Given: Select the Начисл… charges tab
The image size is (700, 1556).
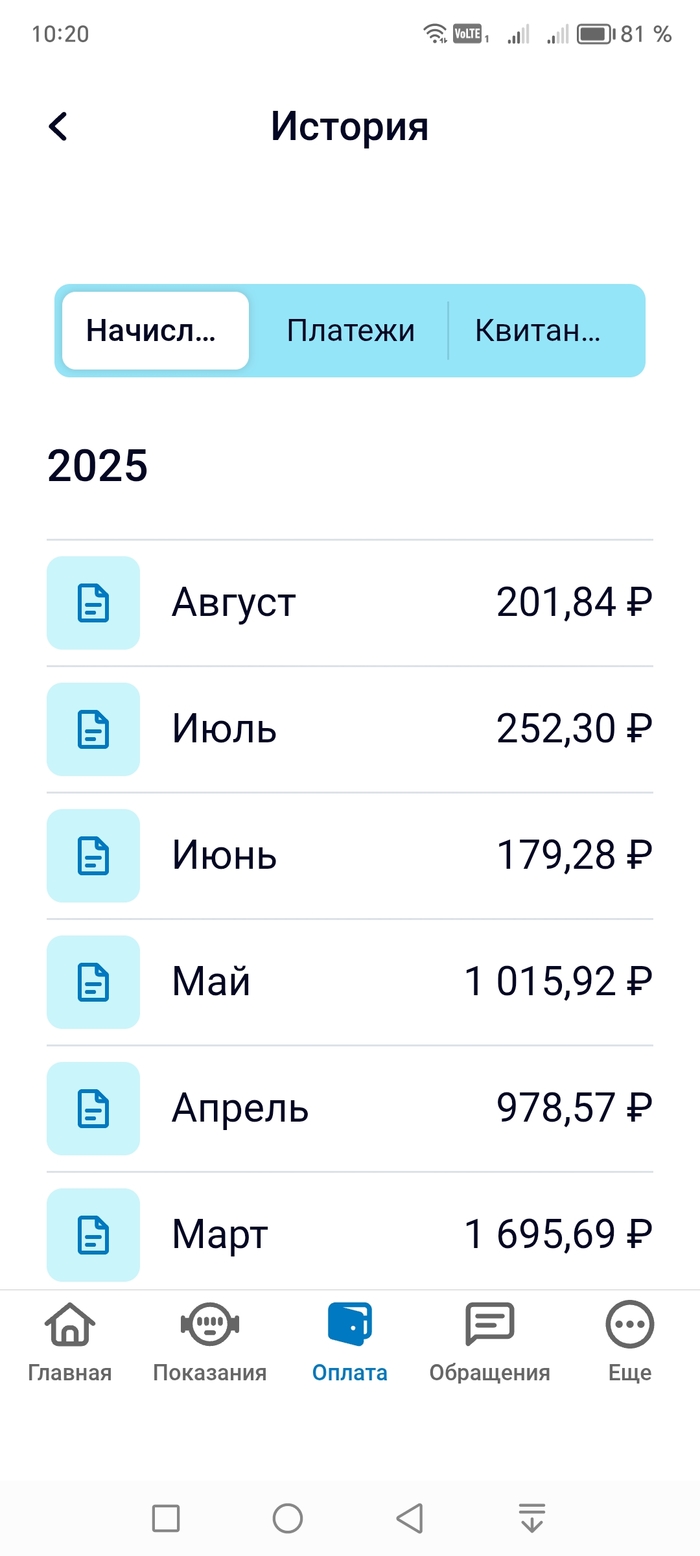Looking at the screenshot, I should pos(155,331).
